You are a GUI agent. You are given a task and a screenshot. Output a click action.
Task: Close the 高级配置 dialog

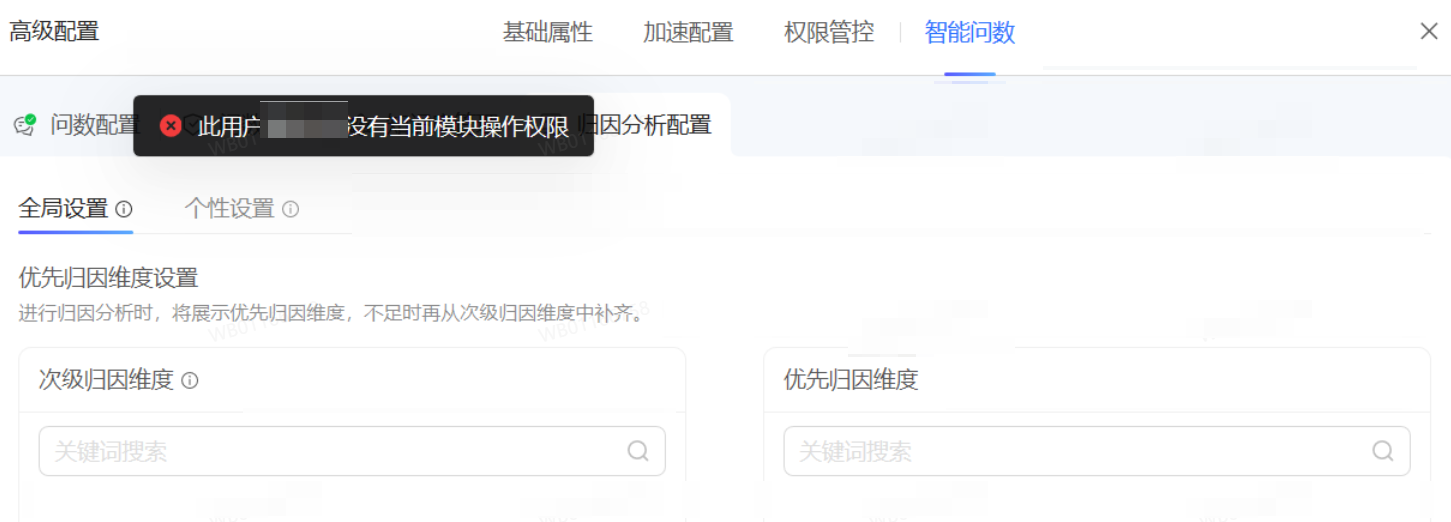tap(1429, 31)
